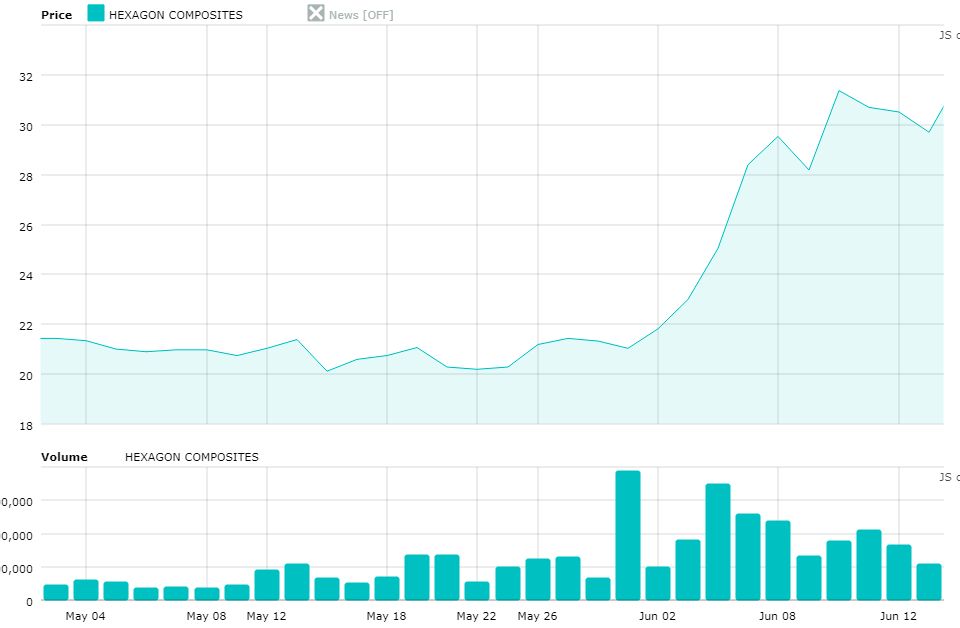This screenshot has height=628, width=960.
Task: Click the News [OFF] legend label
Action: click(361, 15)
